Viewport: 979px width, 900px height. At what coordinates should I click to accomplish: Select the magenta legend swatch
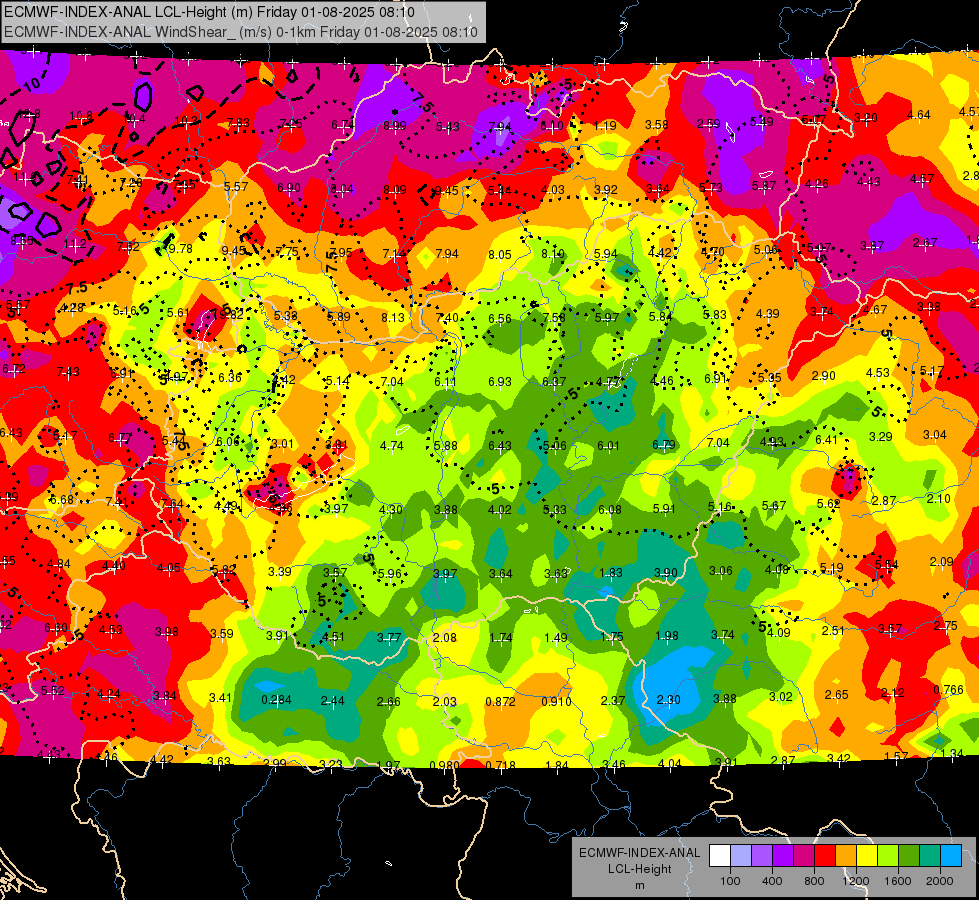(804, 856)
